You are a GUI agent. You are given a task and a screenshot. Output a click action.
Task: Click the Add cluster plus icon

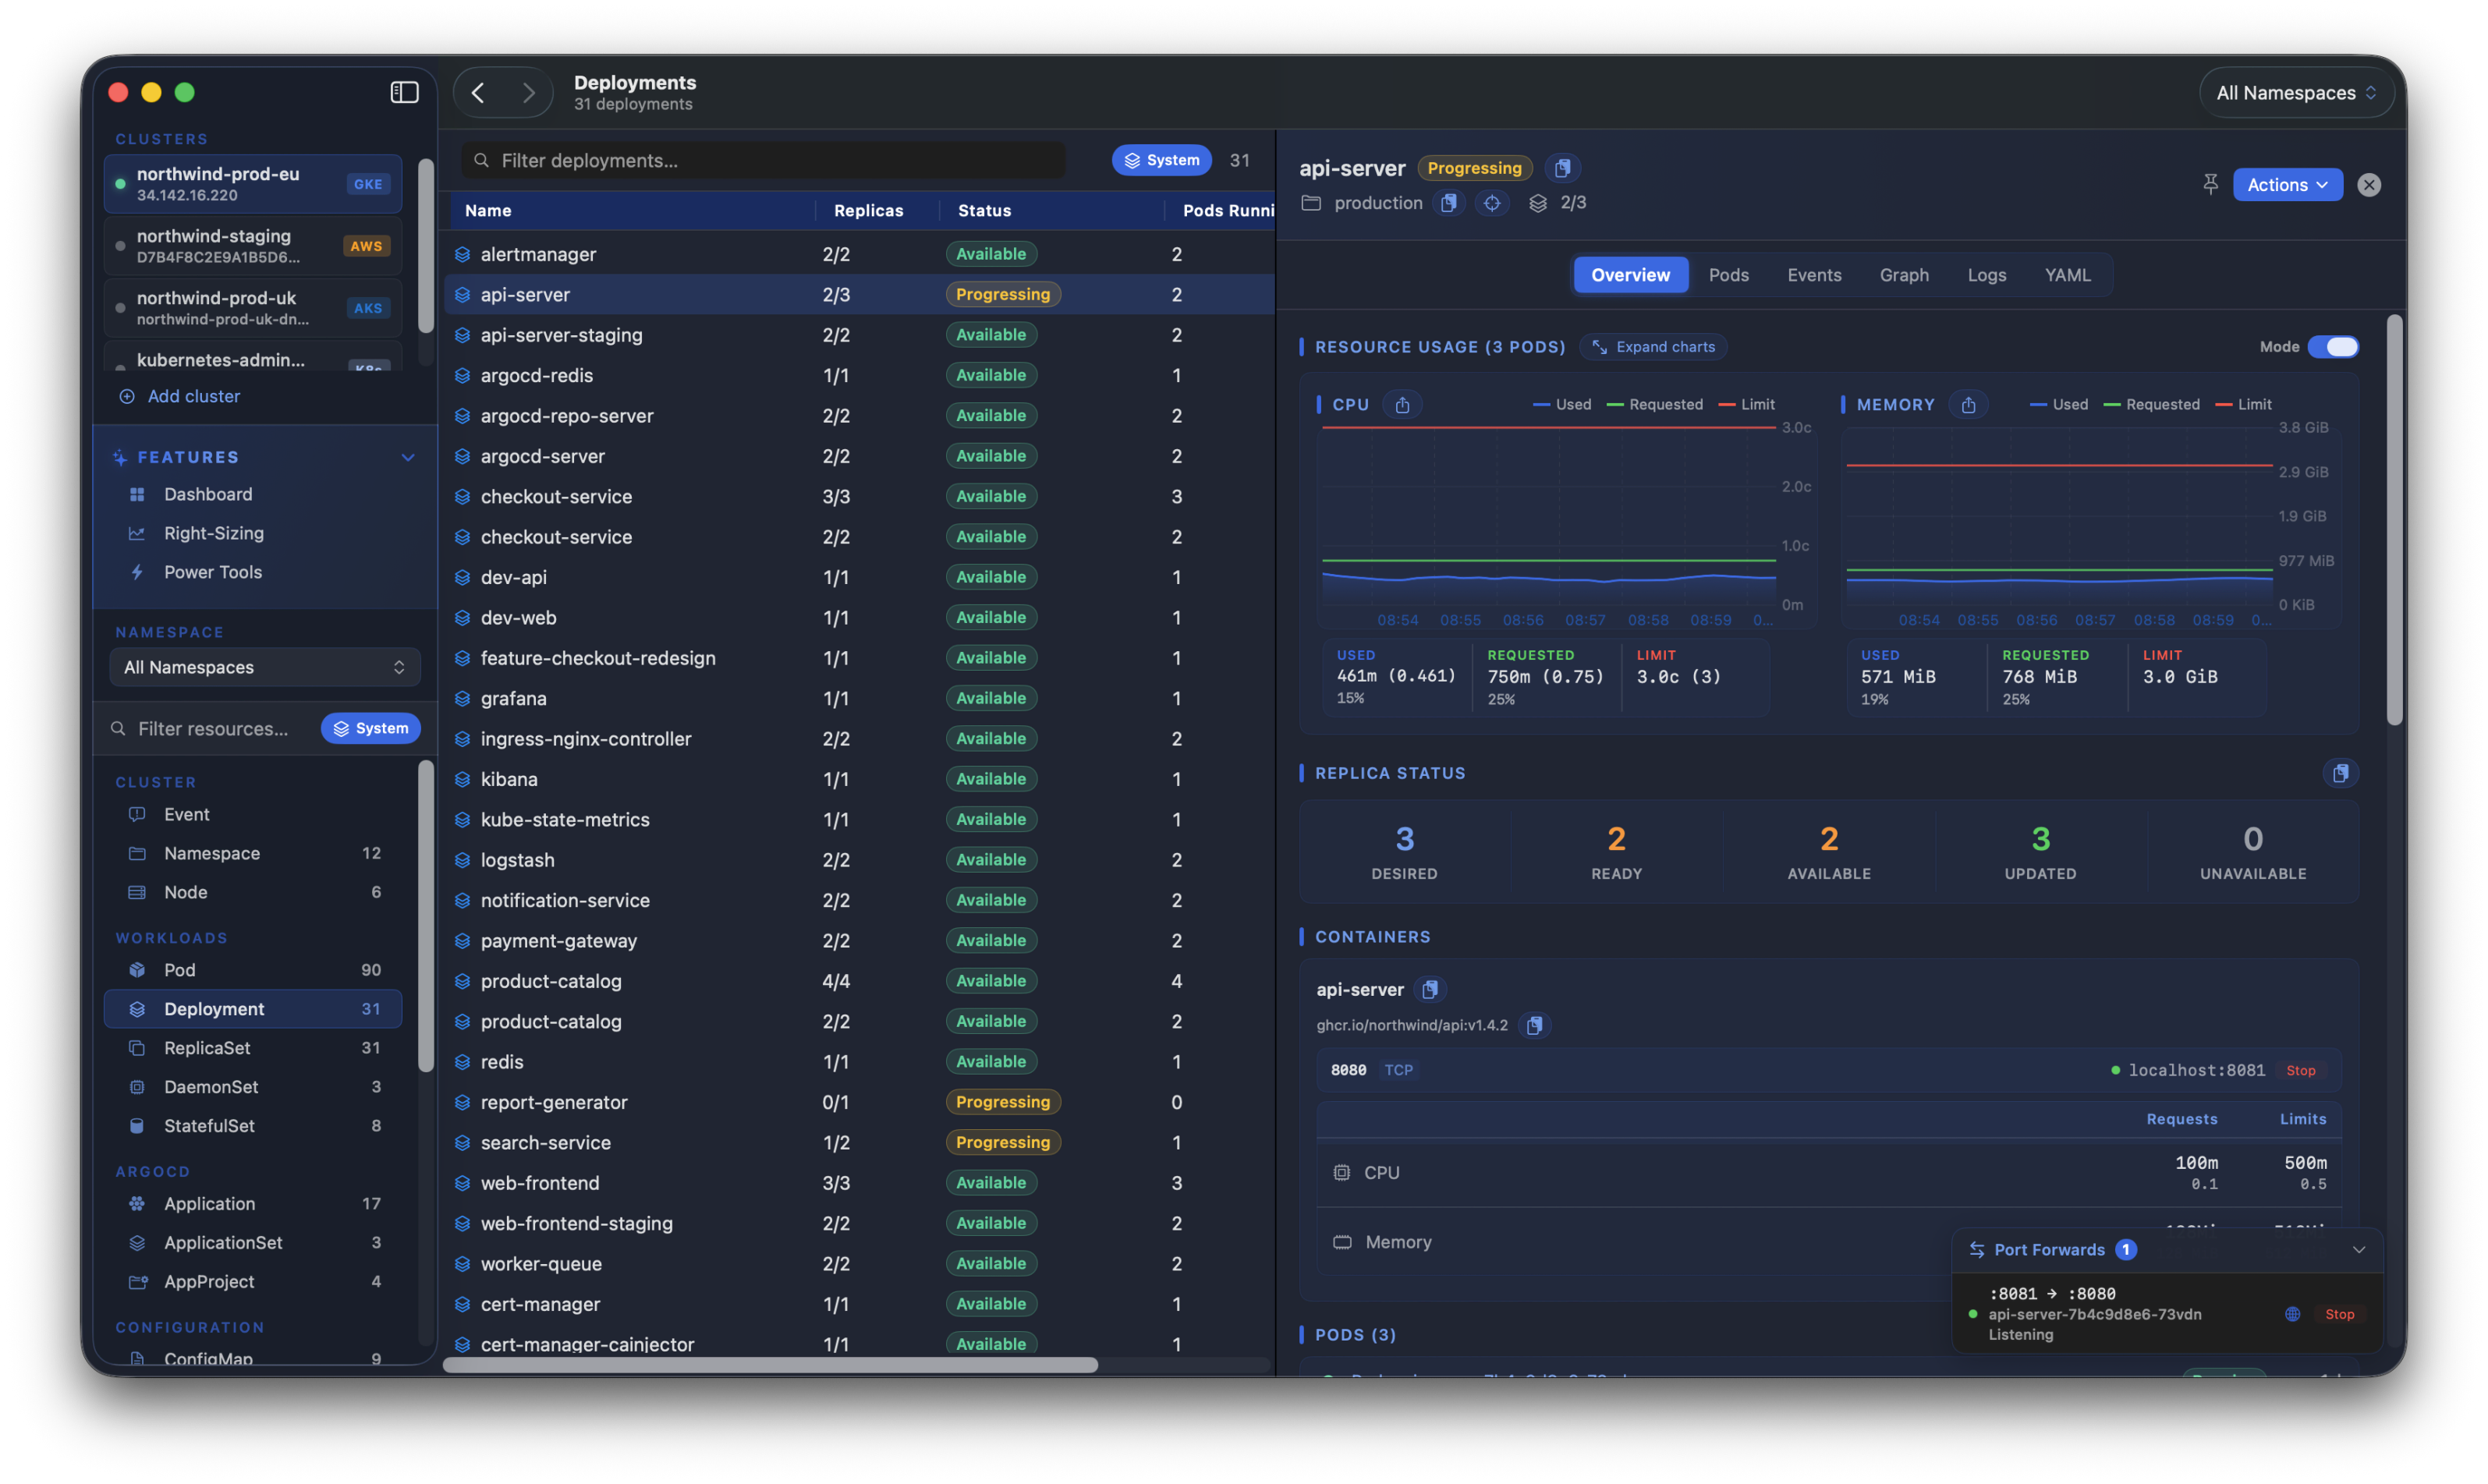pyautogui.click(x=127, y=396)
